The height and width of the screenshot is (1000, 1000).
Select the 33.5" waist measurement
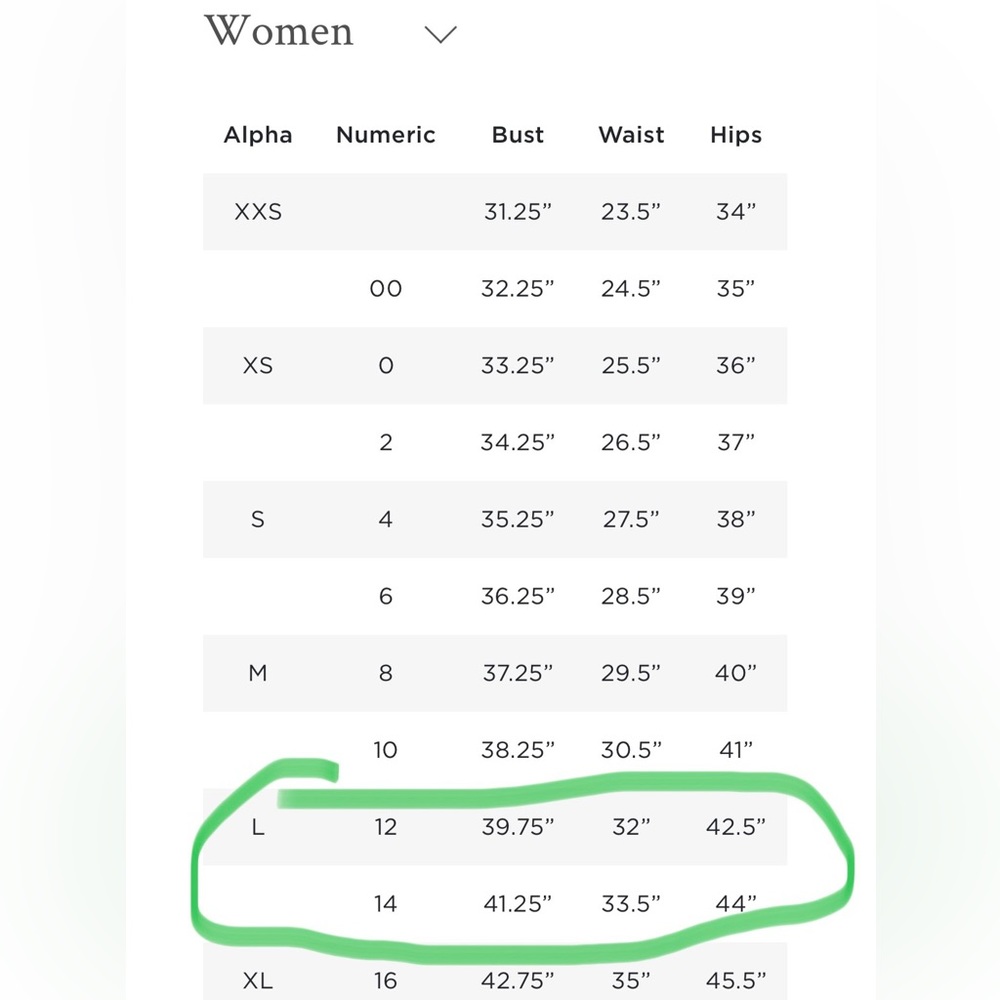631,904
